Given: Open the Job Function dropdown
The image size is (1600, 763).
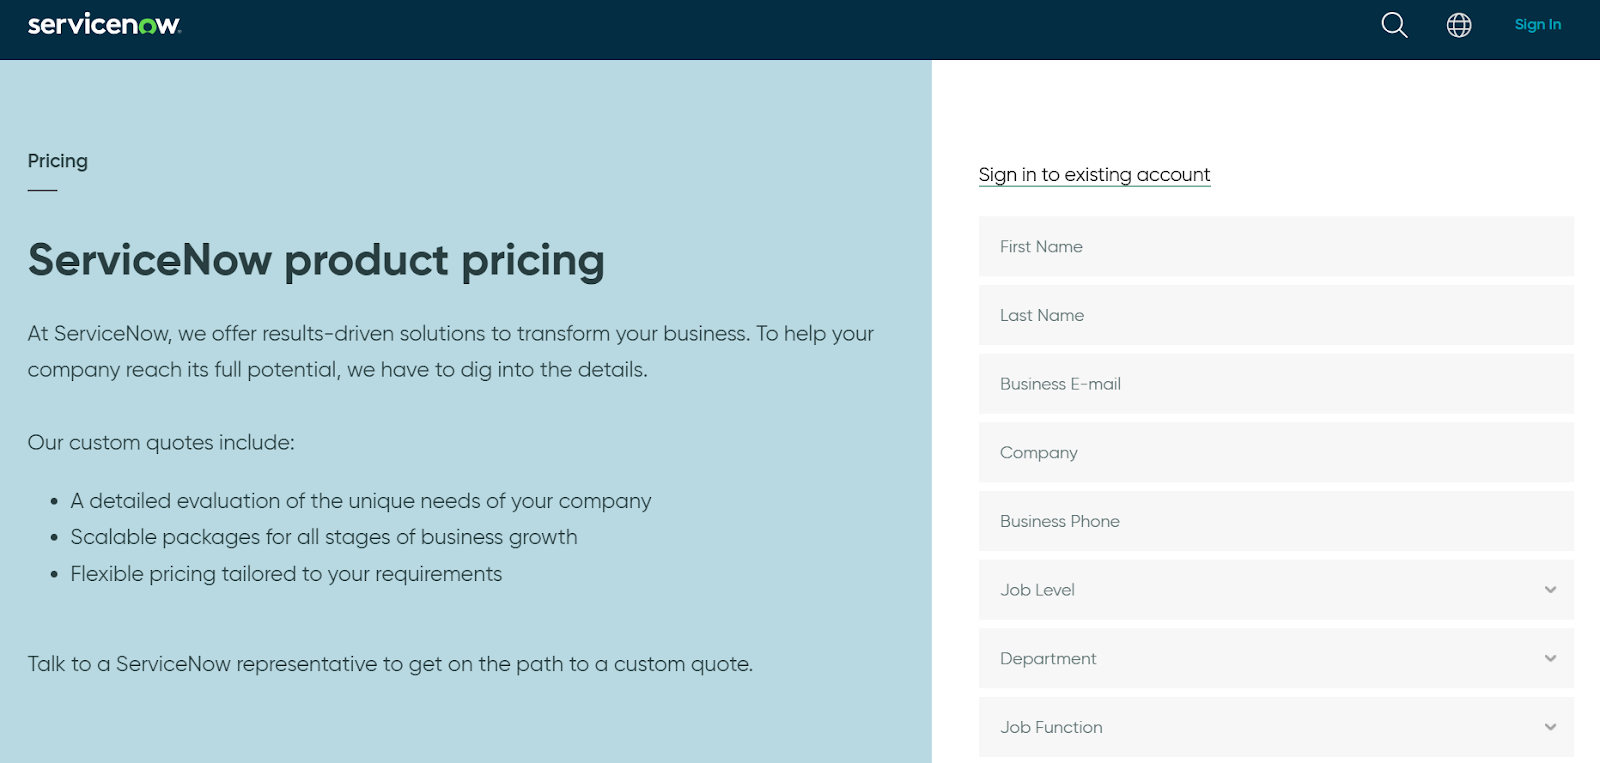Looking at the screenshot, I should pyautogui.click(x=1275, y=728).
